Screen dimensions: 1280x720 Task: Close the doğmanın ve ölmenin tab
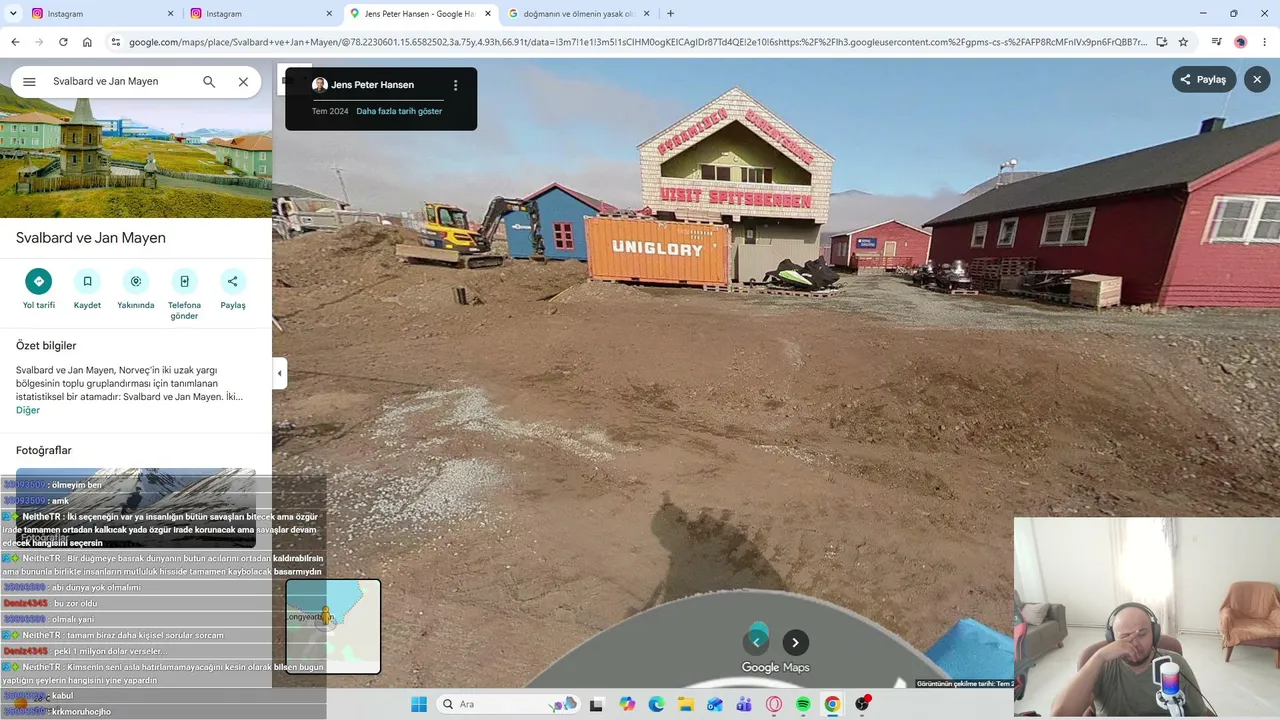(646, 14)
